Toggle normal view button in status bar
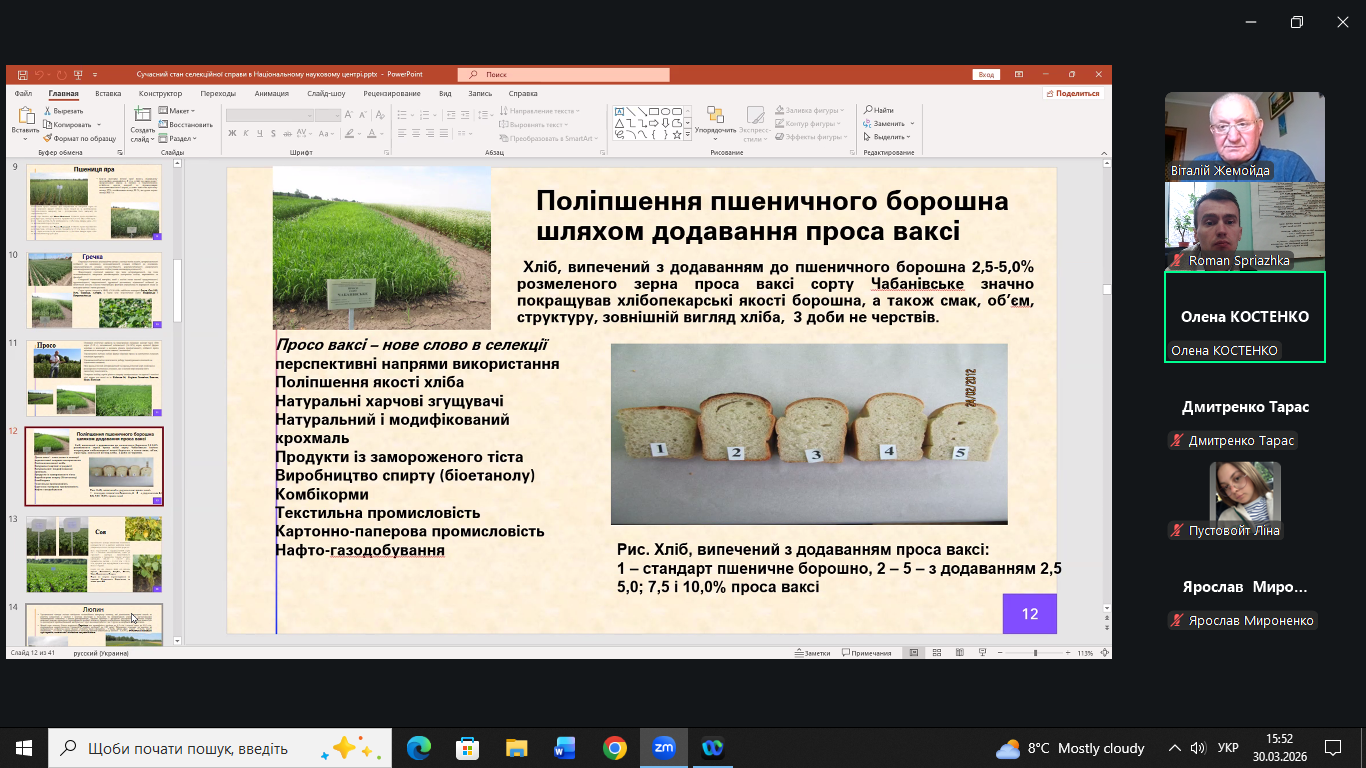Image resolution: width=1366 pixels, height=768 pixels. pos(914,653)
